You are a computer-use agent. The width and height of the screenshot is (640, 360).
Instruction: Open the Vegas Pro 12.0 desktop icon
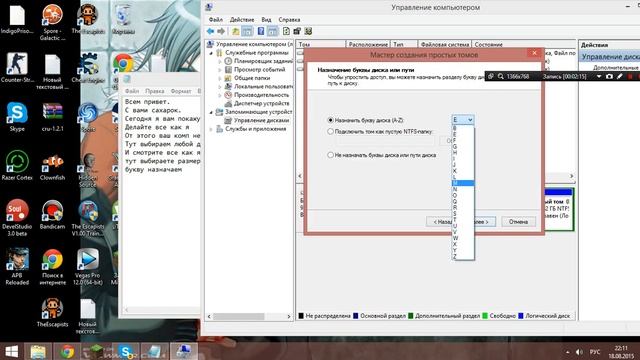[x=88, y=267]
